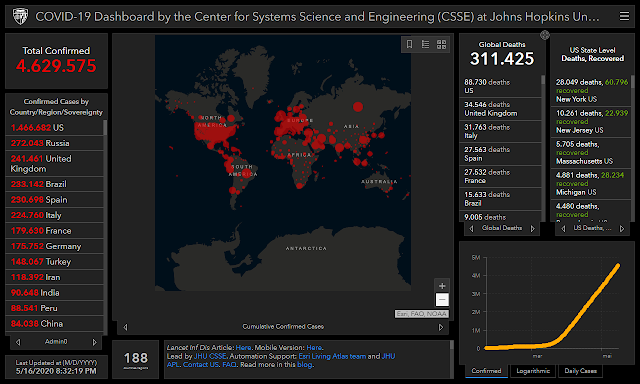Select 272.043 Russia row
This screenshot has height=384, width=640.
coord(54,143)
